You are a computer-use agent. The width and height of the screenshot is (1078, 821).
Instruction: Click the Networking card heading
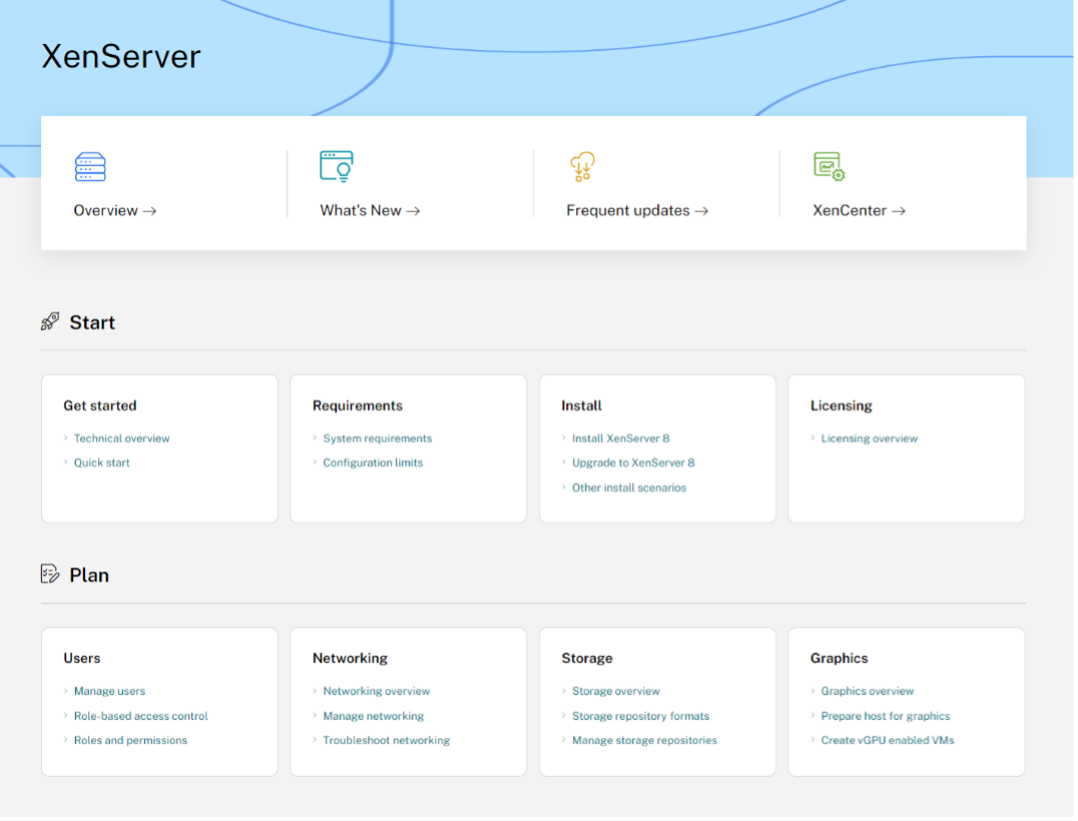pos(350,659)
